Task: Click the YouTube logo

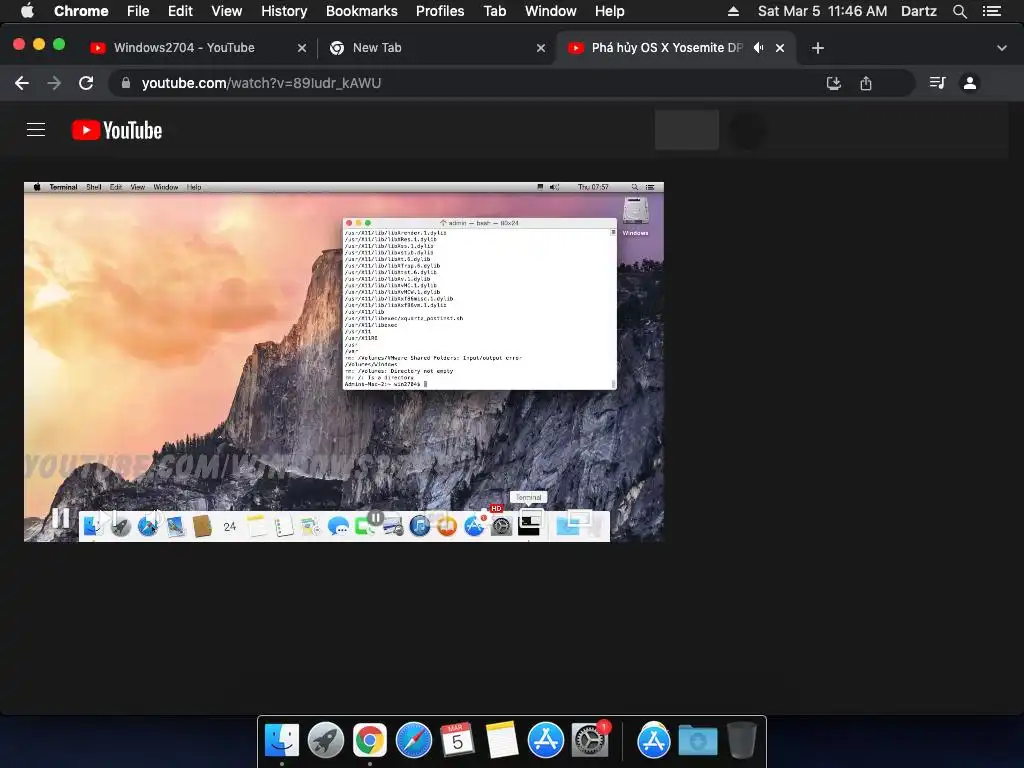Action: tap(117, 130)
